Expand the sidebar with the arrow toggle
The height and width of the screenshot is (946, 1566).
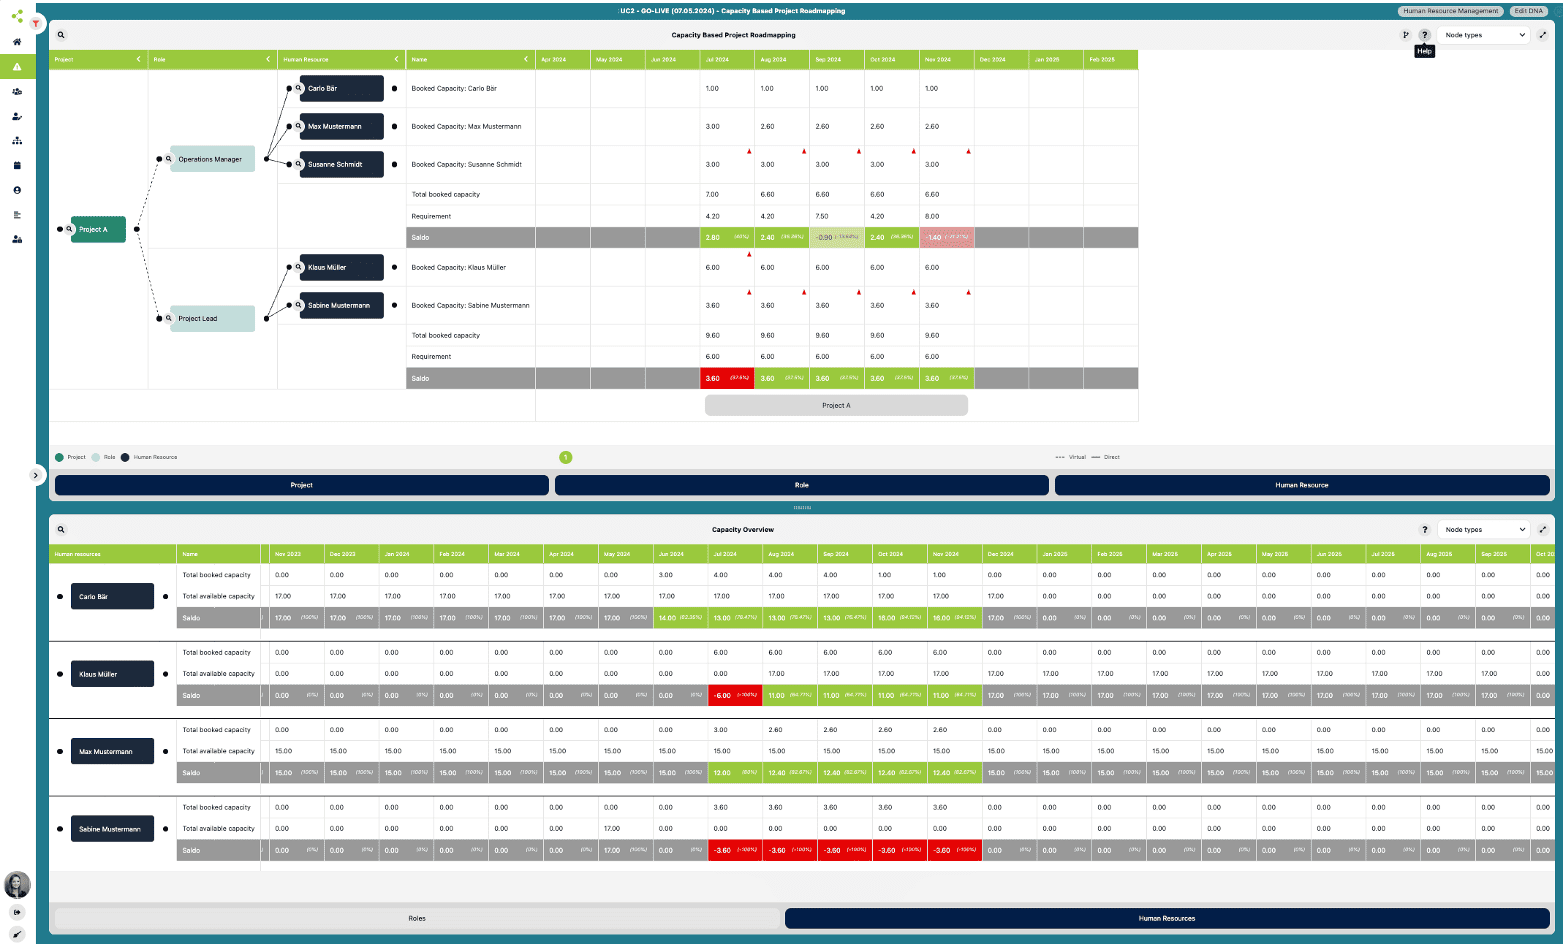click(36, 475)
